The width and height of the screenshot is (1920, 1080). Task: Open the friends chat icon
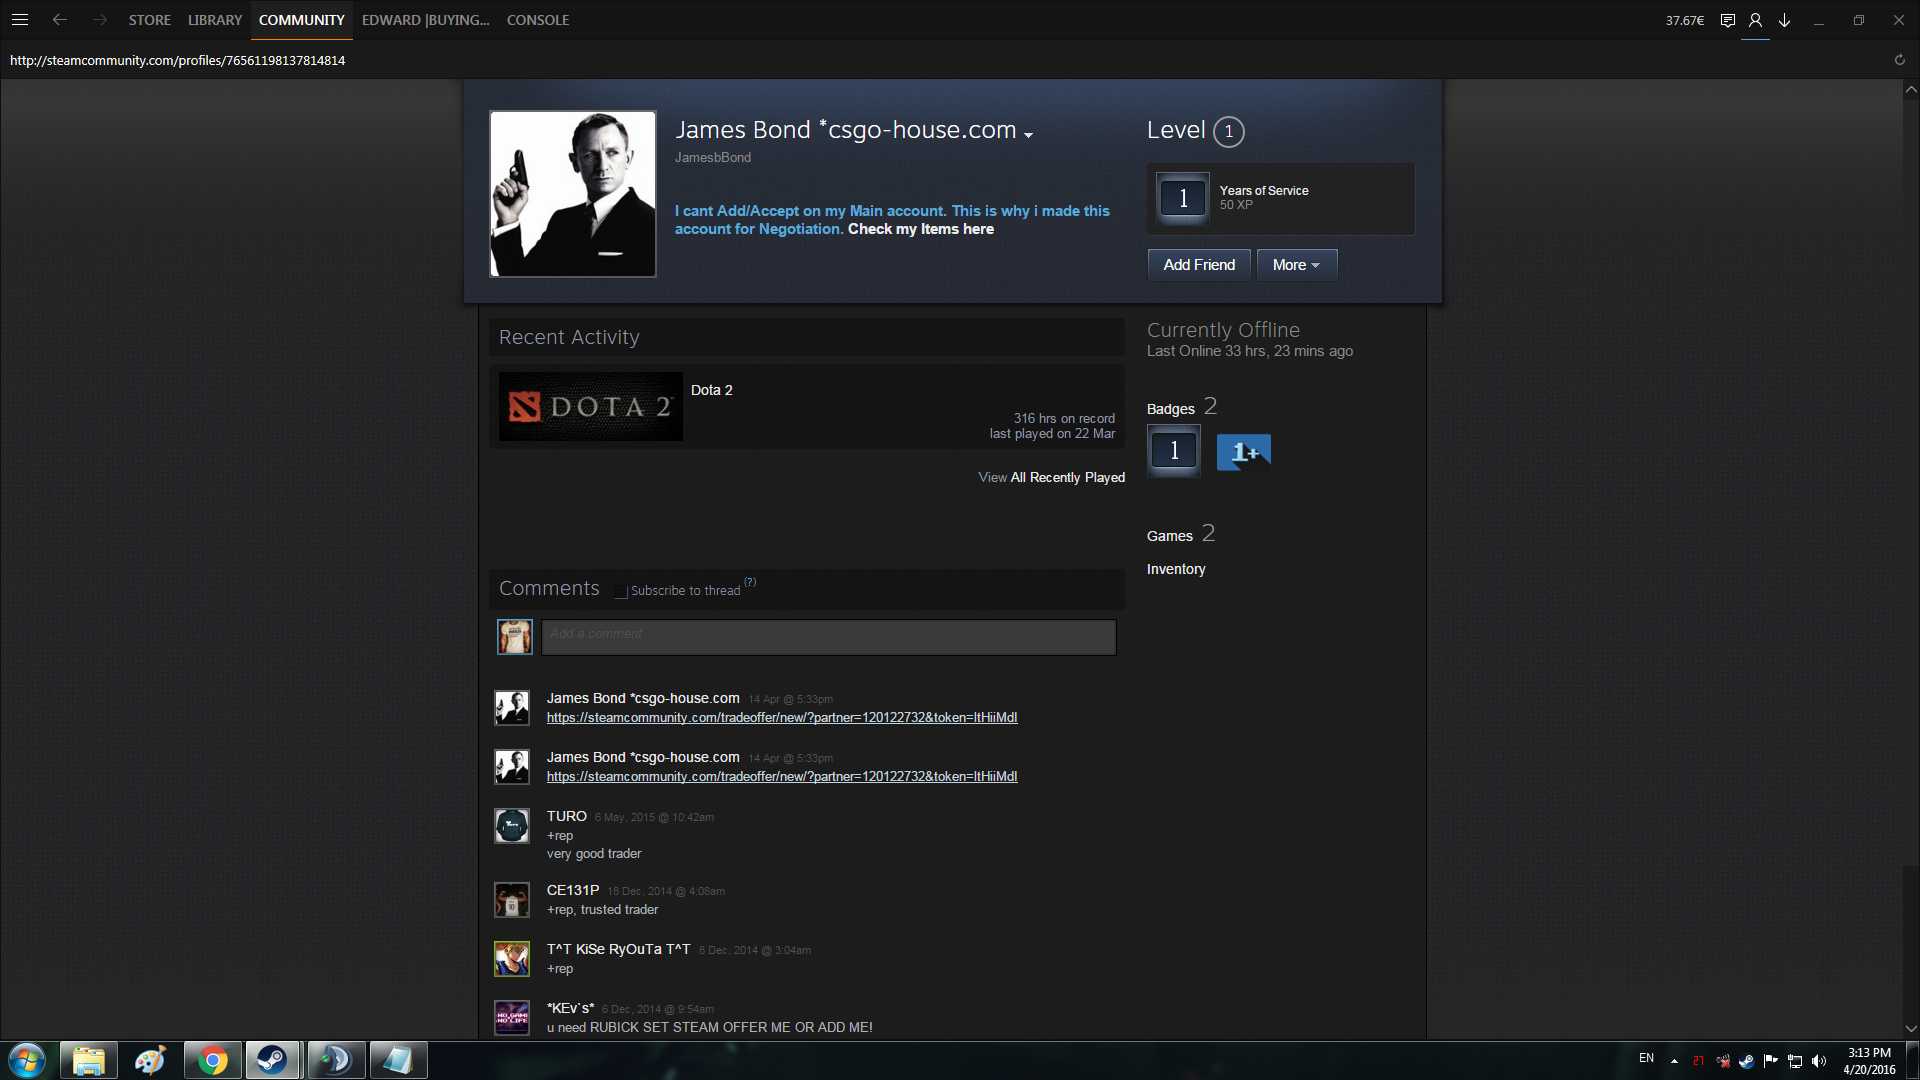pos(1727,20)
